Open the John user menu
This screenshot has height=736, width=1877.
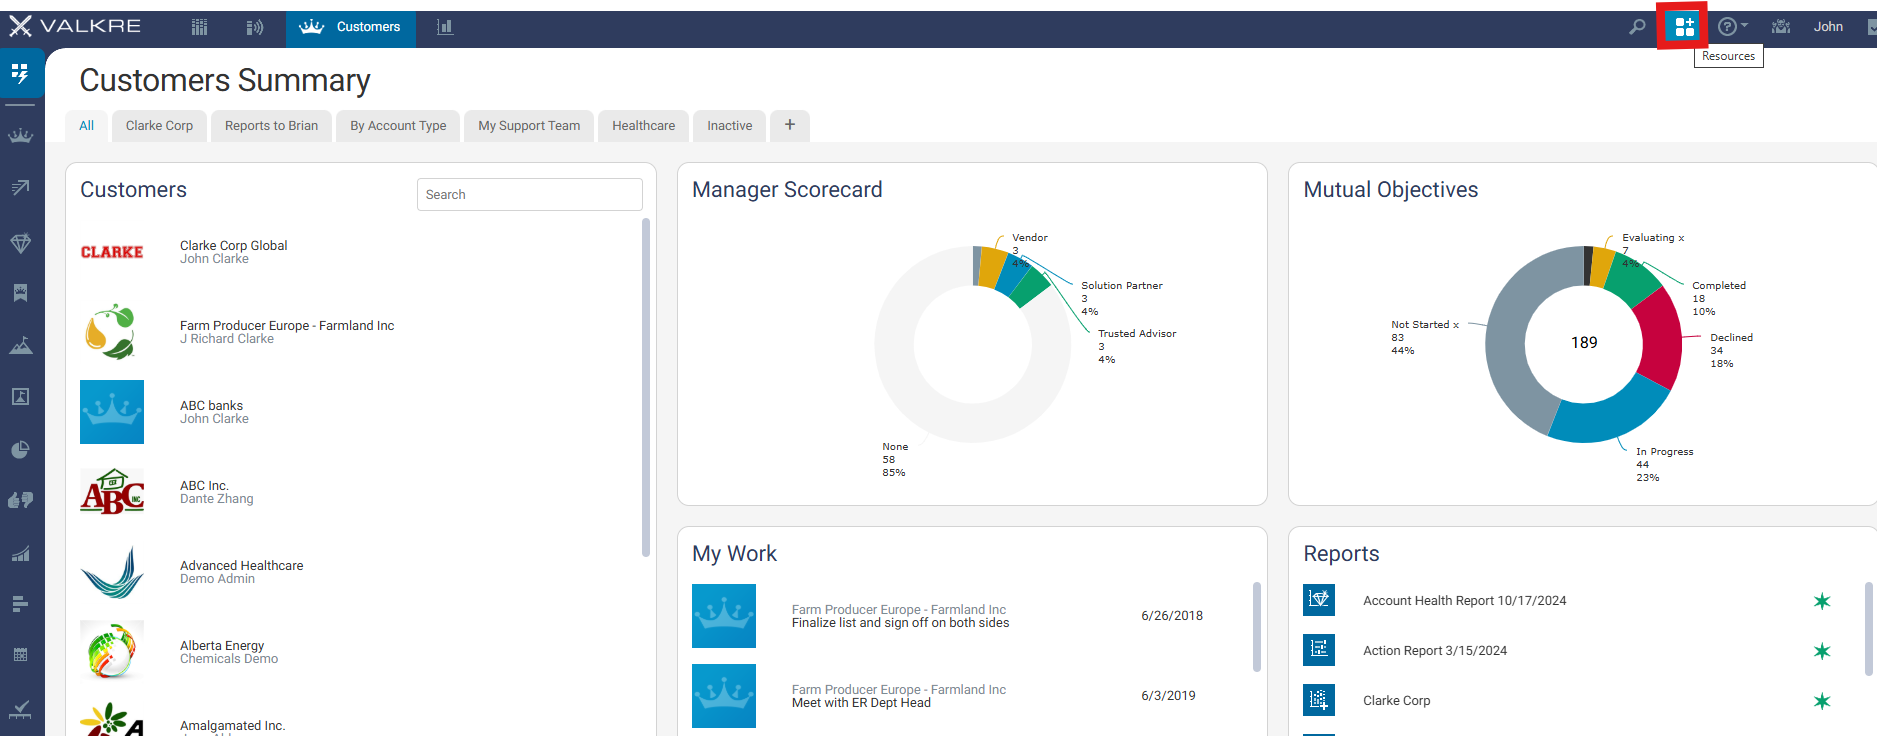1828,27
